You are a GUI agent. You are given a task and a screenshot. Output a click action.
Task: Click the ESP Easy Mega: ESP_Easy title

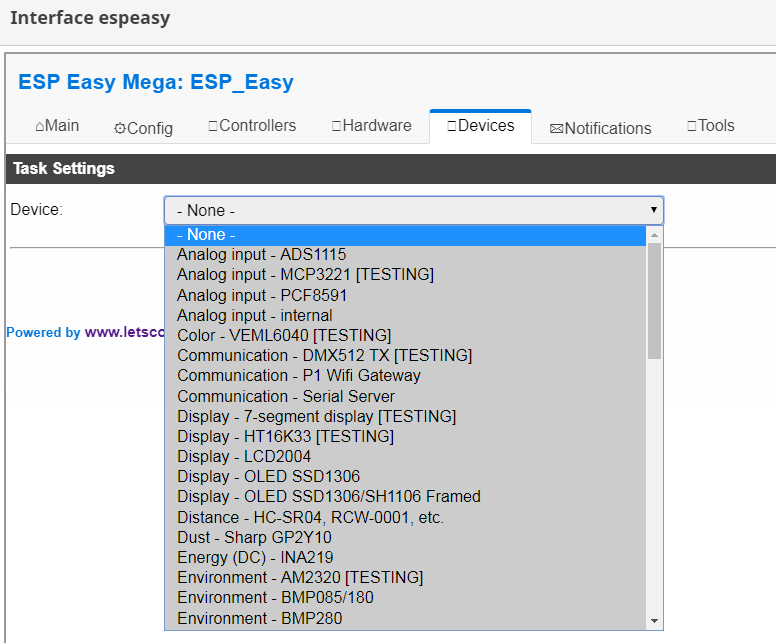click(156, 82)
